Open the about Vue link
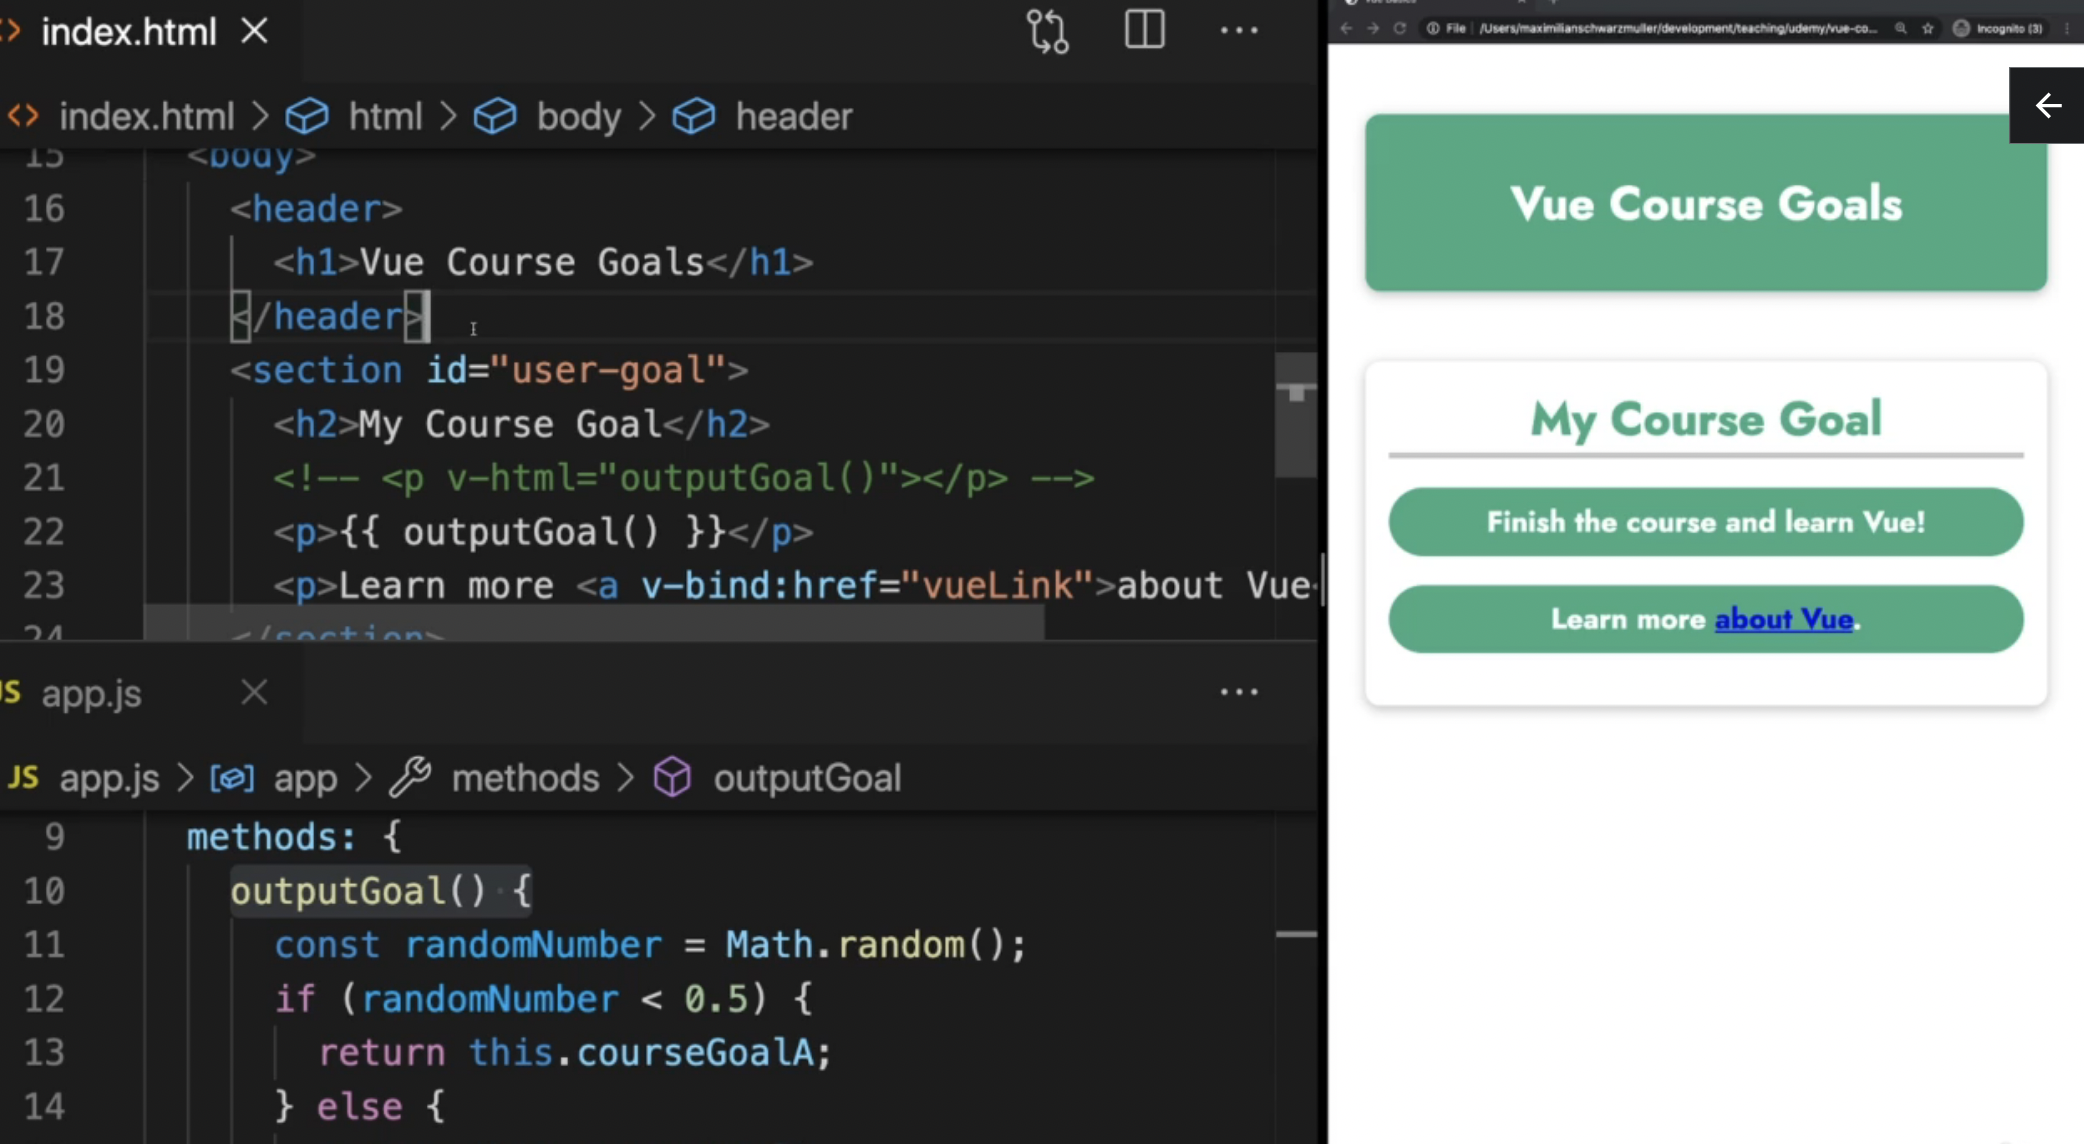 [x=1784, y=619]
